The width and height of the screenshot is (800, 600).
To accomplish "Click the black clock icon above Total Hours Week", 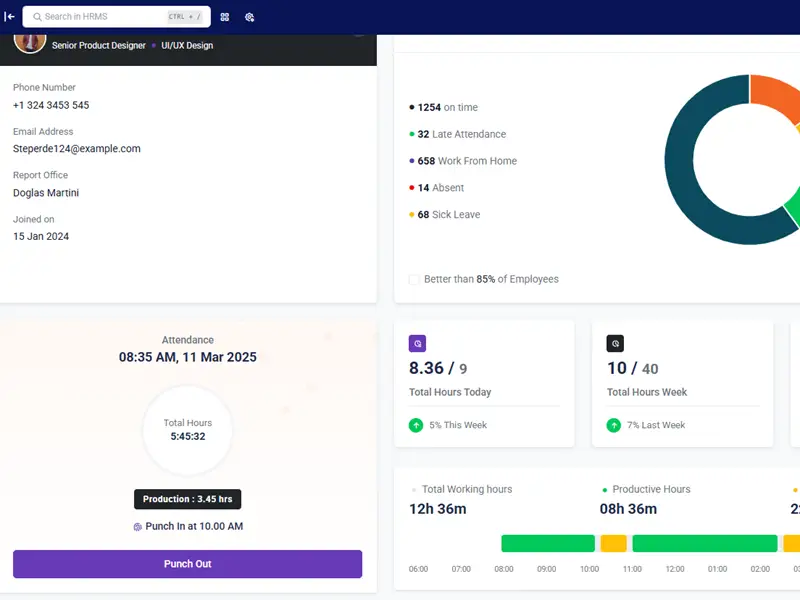I will (x=615, y=343).
